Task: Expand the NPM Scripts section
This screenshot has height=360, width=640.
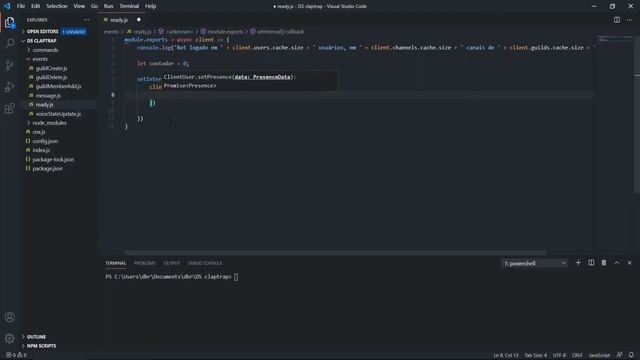Action: tap(41, 346)
